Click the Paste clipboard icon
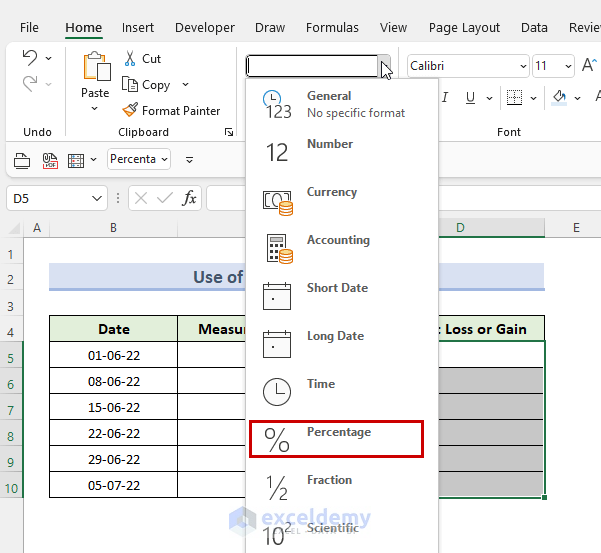Screen dimensions: 601x553 pyautogui.click(x=96, y=66)
